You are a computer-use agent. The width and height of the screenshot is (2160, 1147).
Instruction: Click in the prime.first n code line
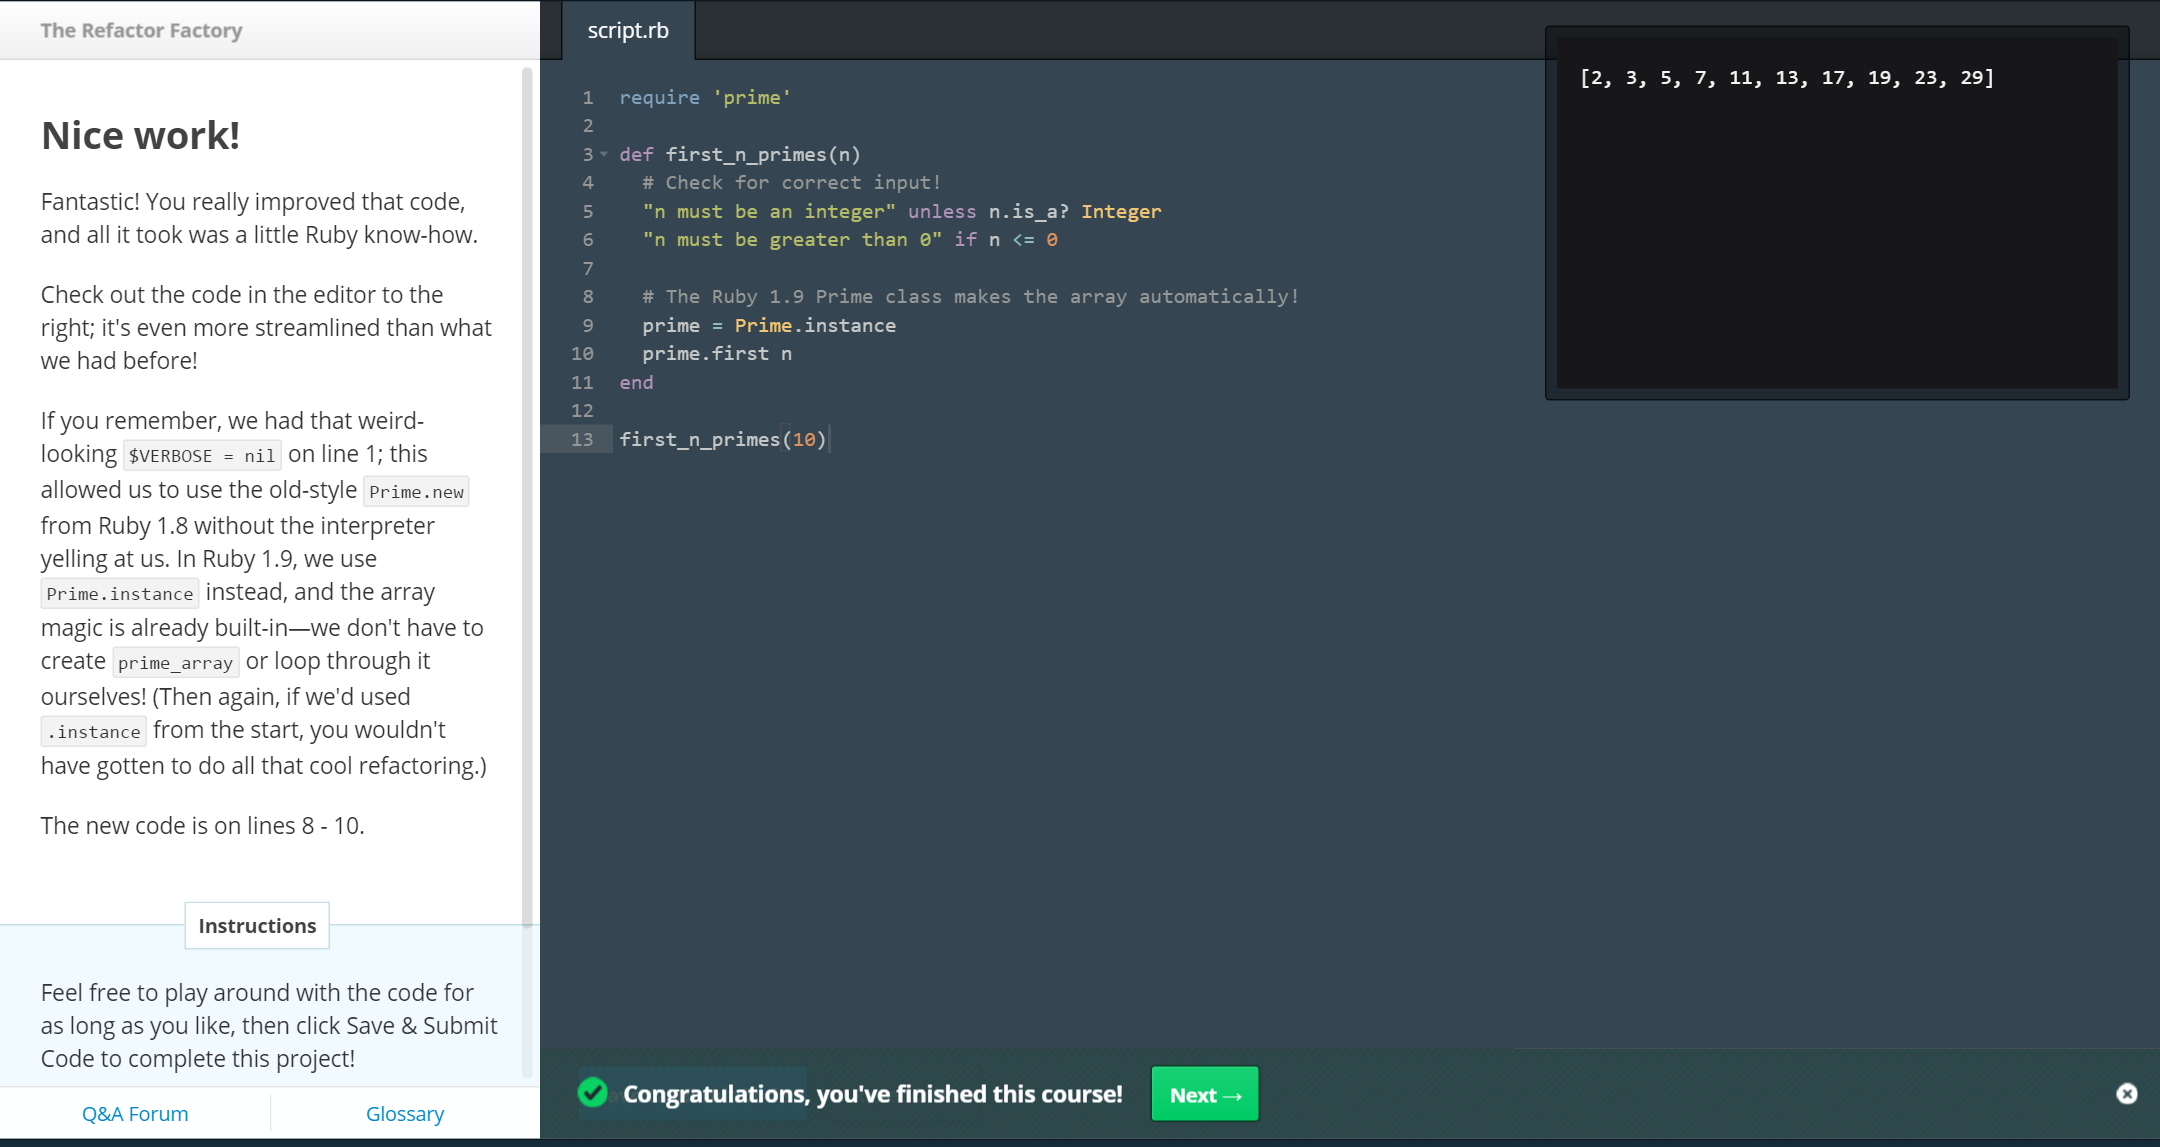point(716,353)
